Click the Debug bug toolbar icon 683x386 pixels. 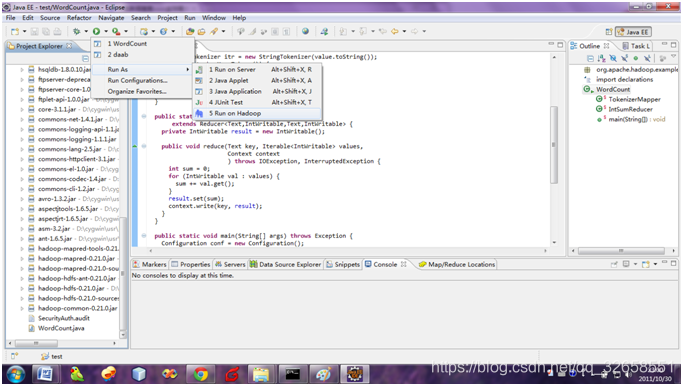point(76,31)
